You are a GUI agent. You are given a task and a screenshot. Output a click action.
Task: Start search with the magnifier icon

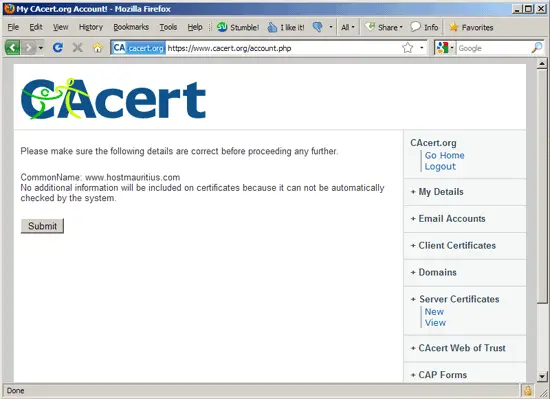pos(537,48)
